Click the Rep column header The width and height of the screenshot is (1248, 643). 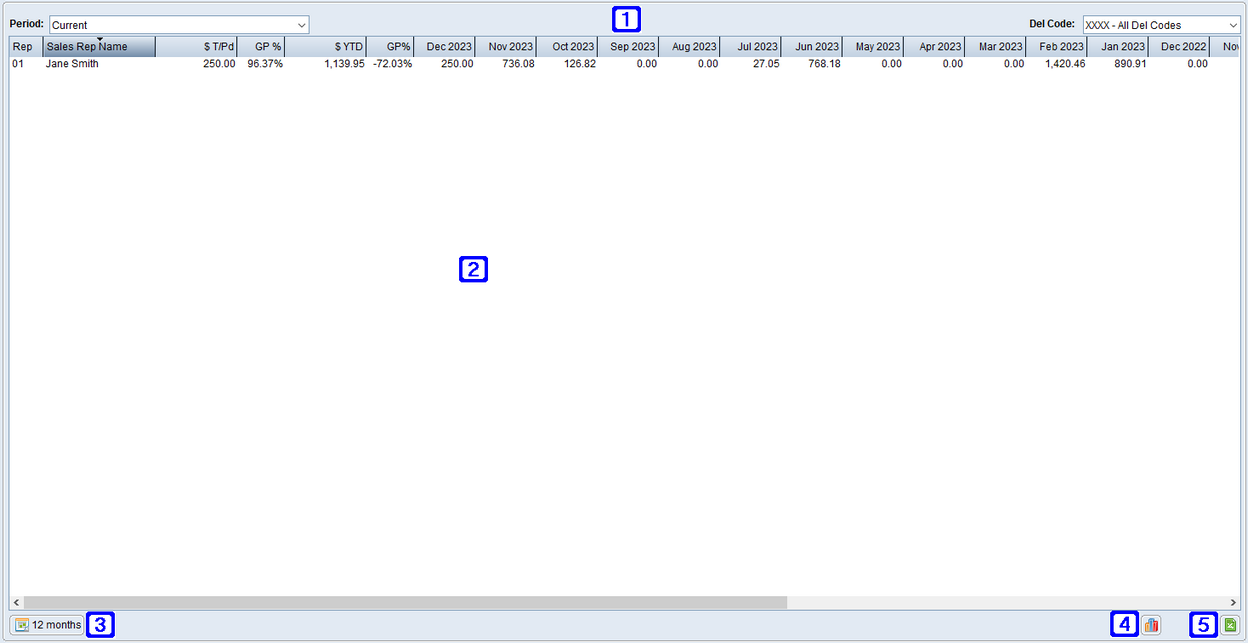(x=22, y=46)
